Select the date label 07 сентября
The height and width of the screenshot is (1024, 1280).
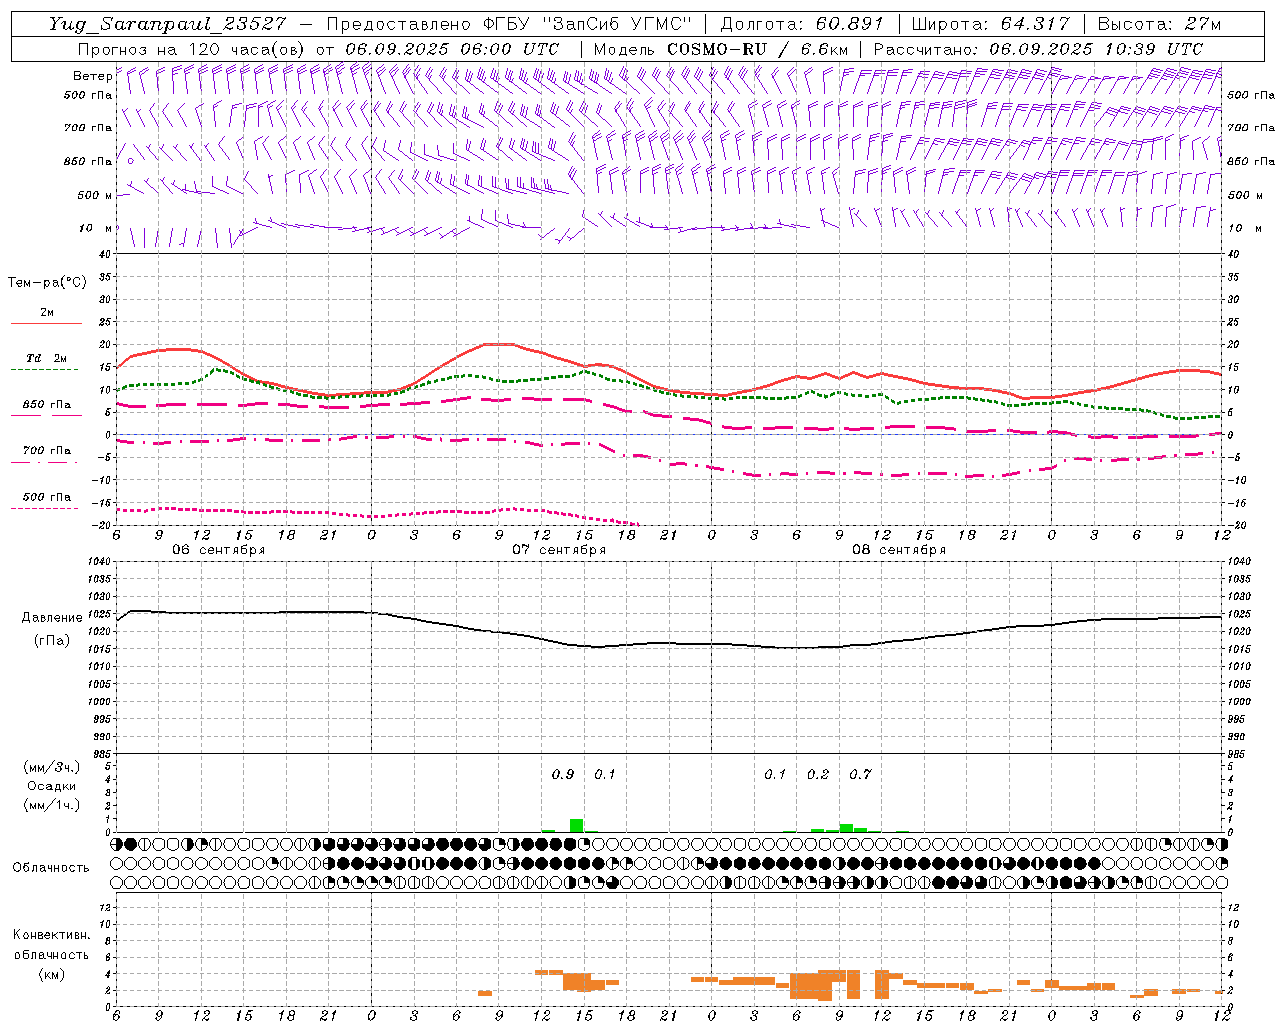point(559,550)
